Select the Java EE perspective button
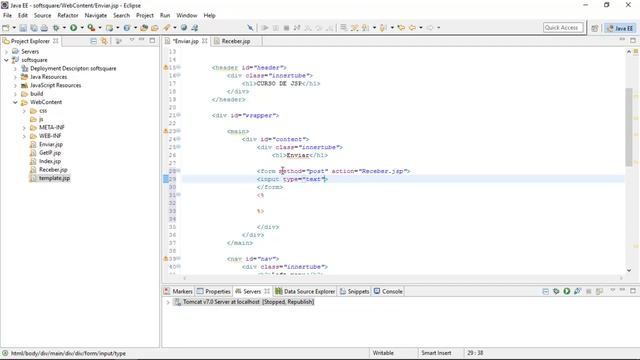640x360 pixels. (x=620, y=28)
